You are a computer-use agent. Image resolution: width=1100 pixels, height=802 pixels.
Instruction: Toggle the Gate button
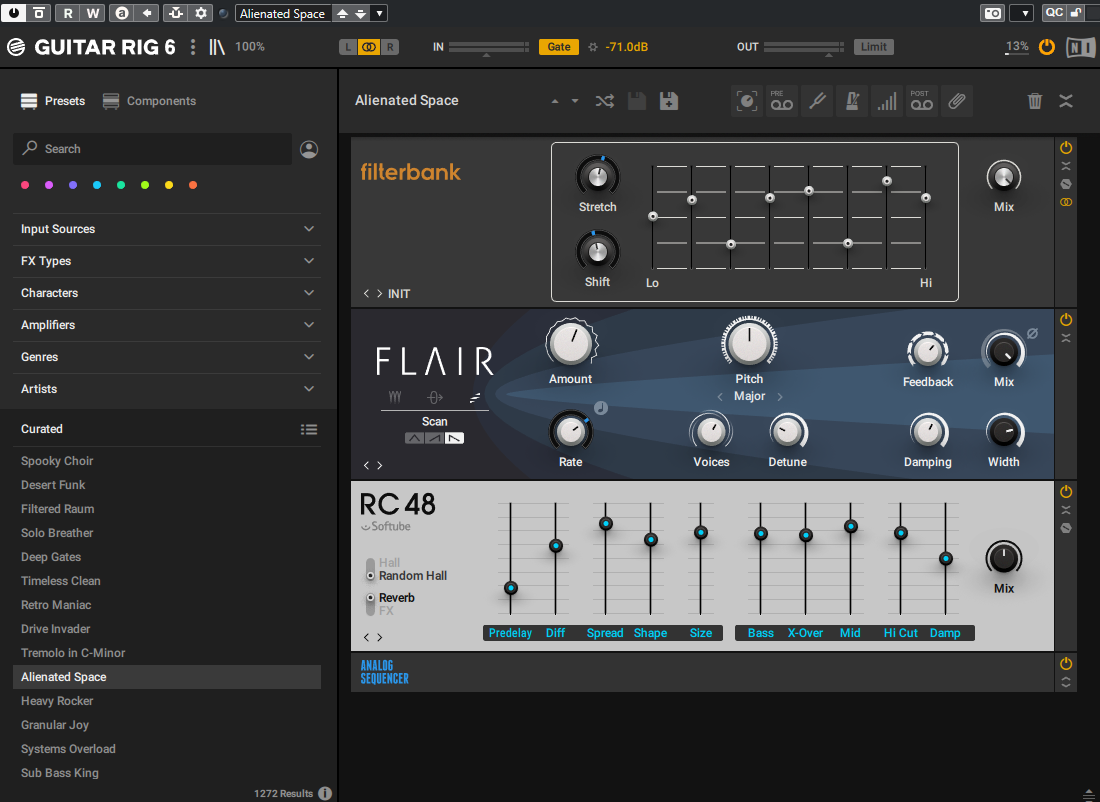coord(558,47)
